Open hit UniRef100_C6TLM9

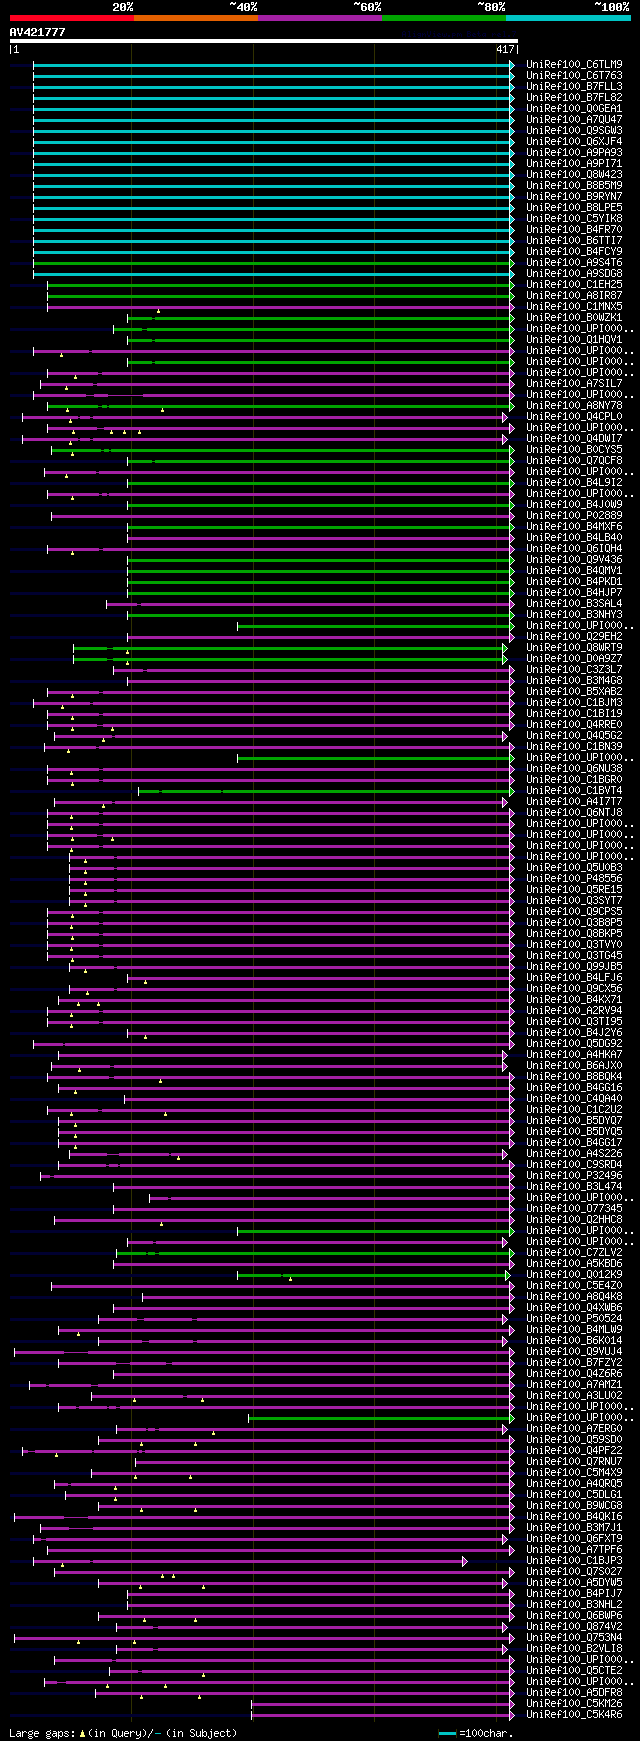(574, 65)
